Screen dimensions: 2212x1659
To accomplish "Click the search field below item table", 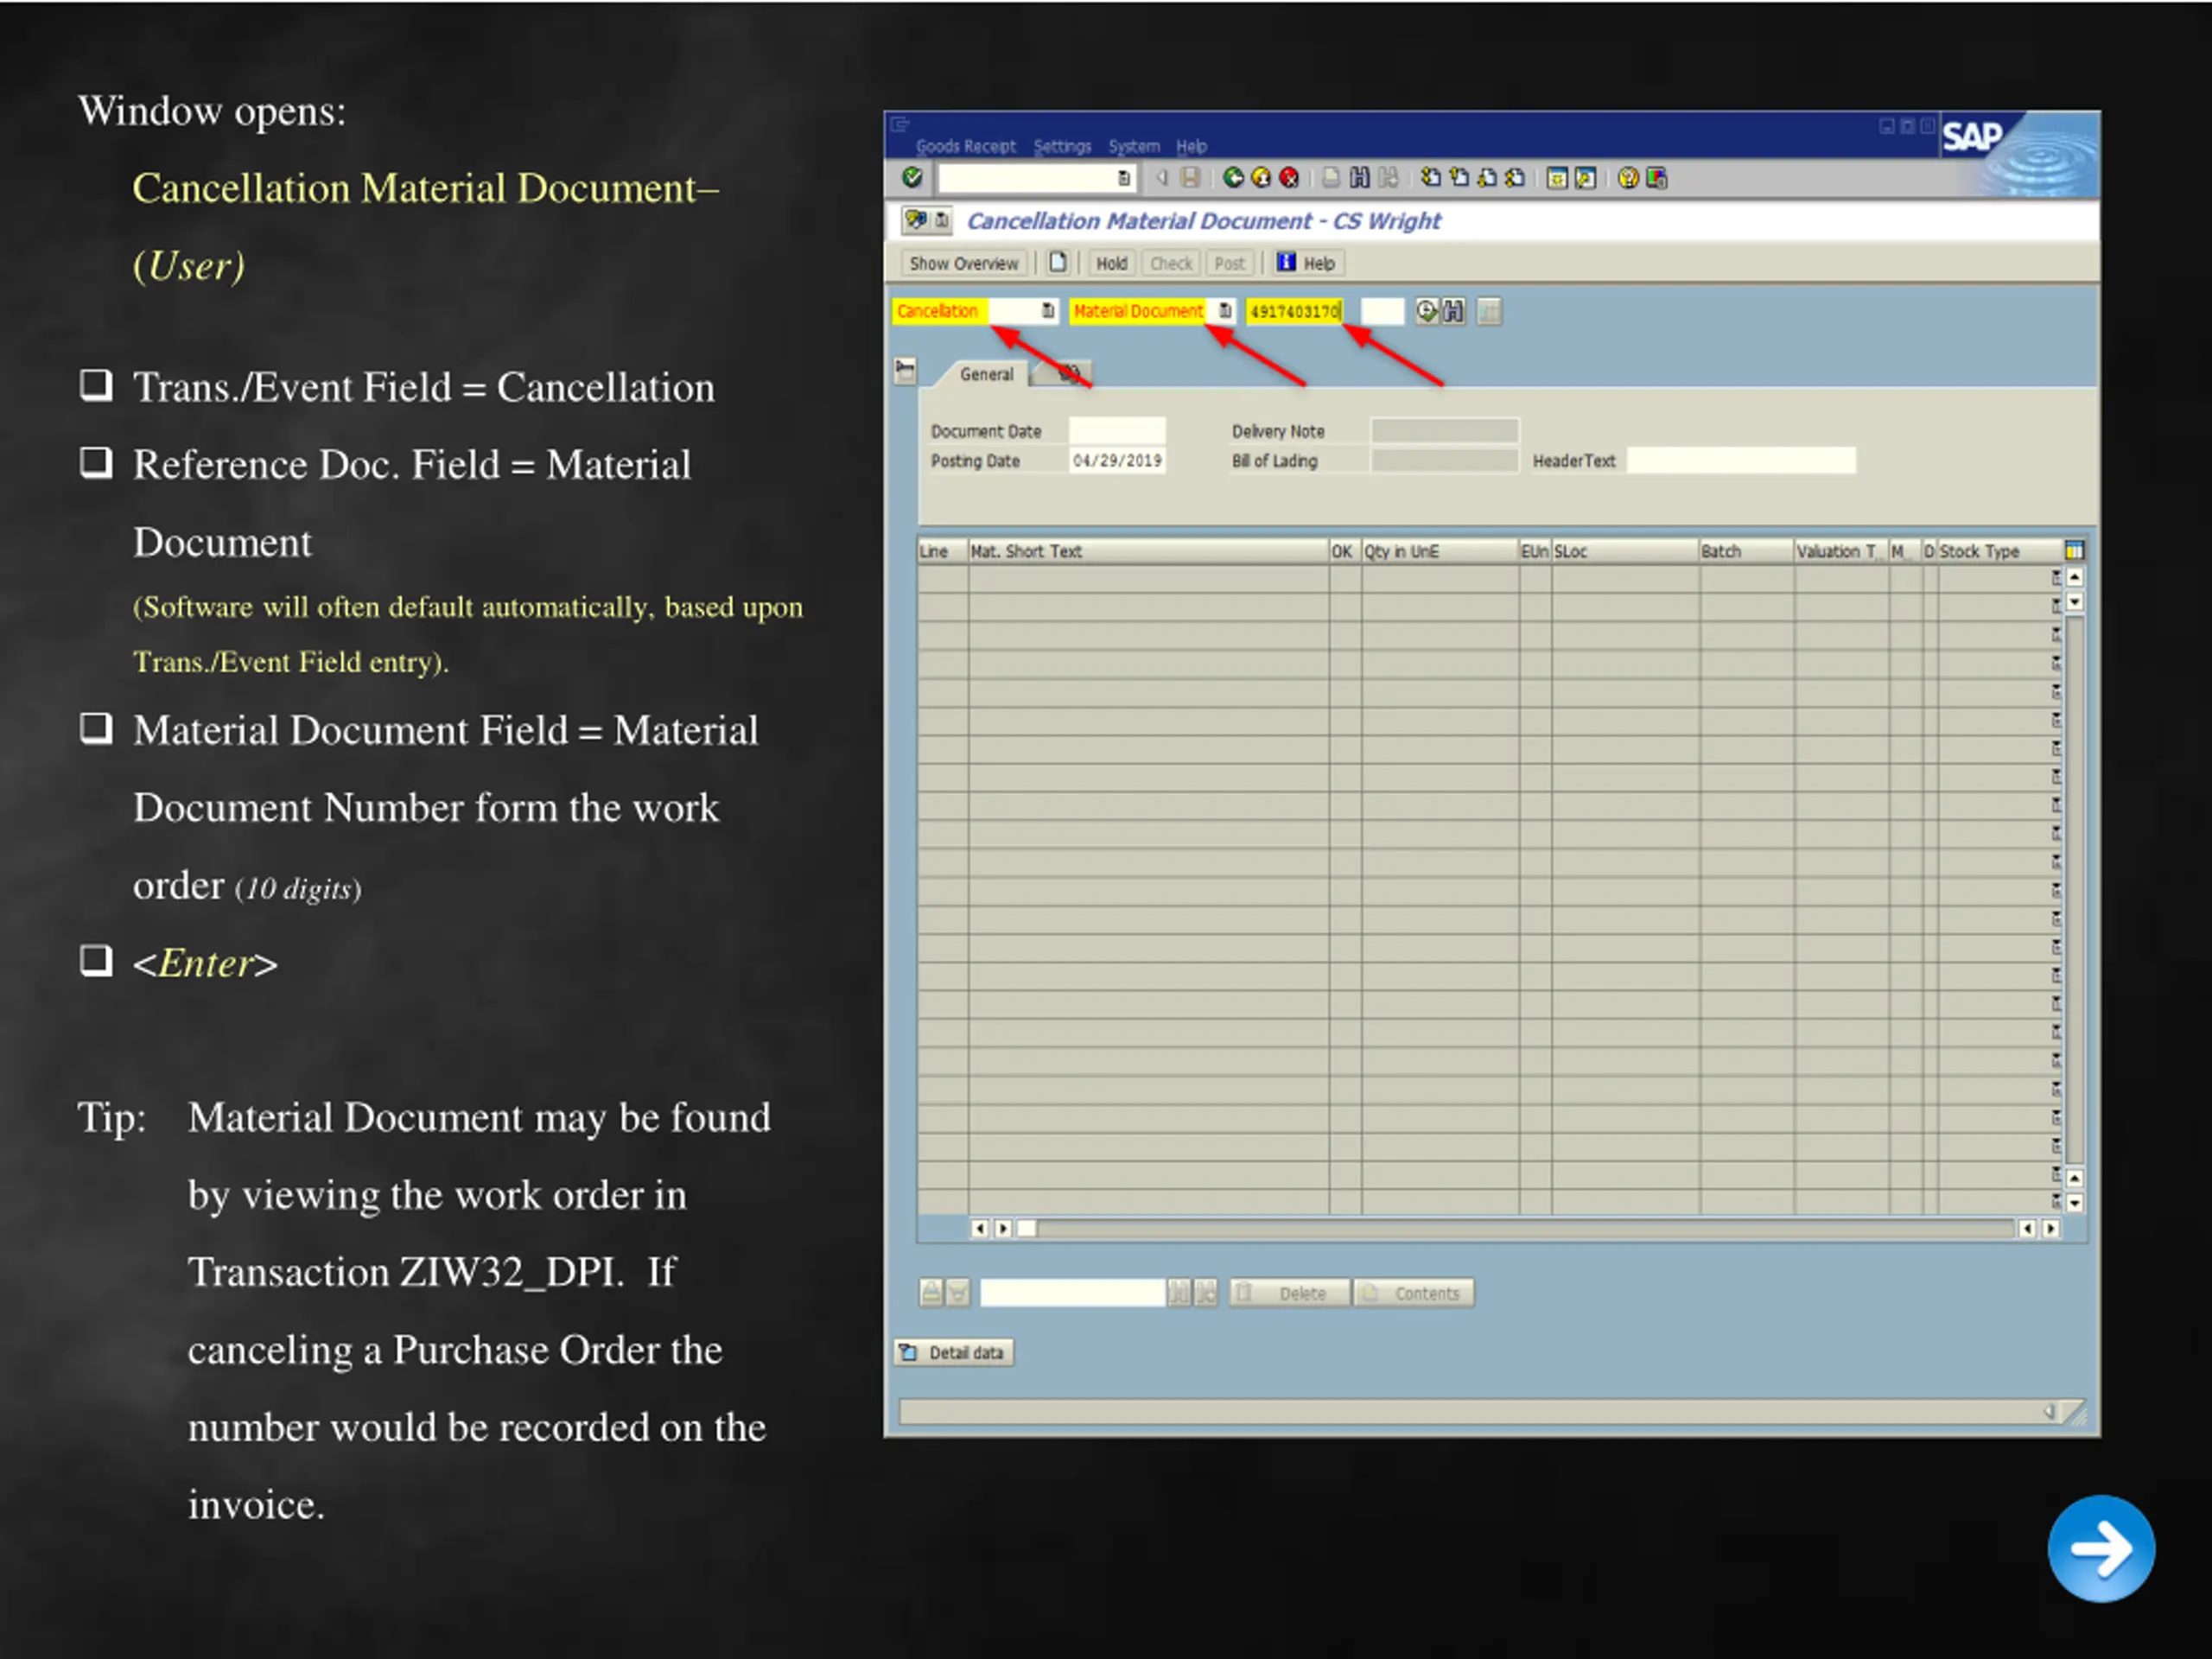I will point(1072,1293).
